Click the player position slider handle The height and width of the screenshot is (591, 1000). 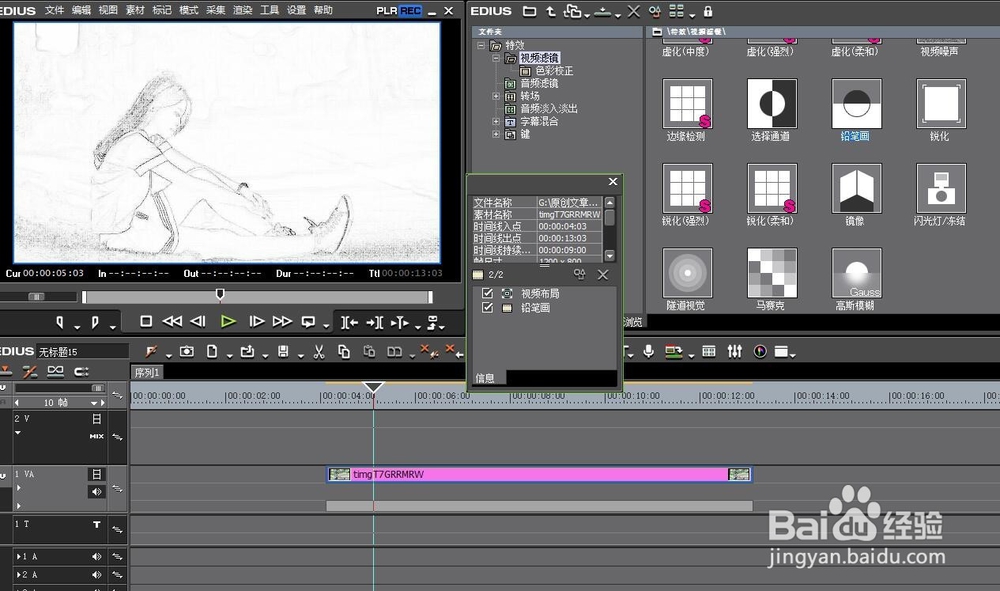click(220, 295)
